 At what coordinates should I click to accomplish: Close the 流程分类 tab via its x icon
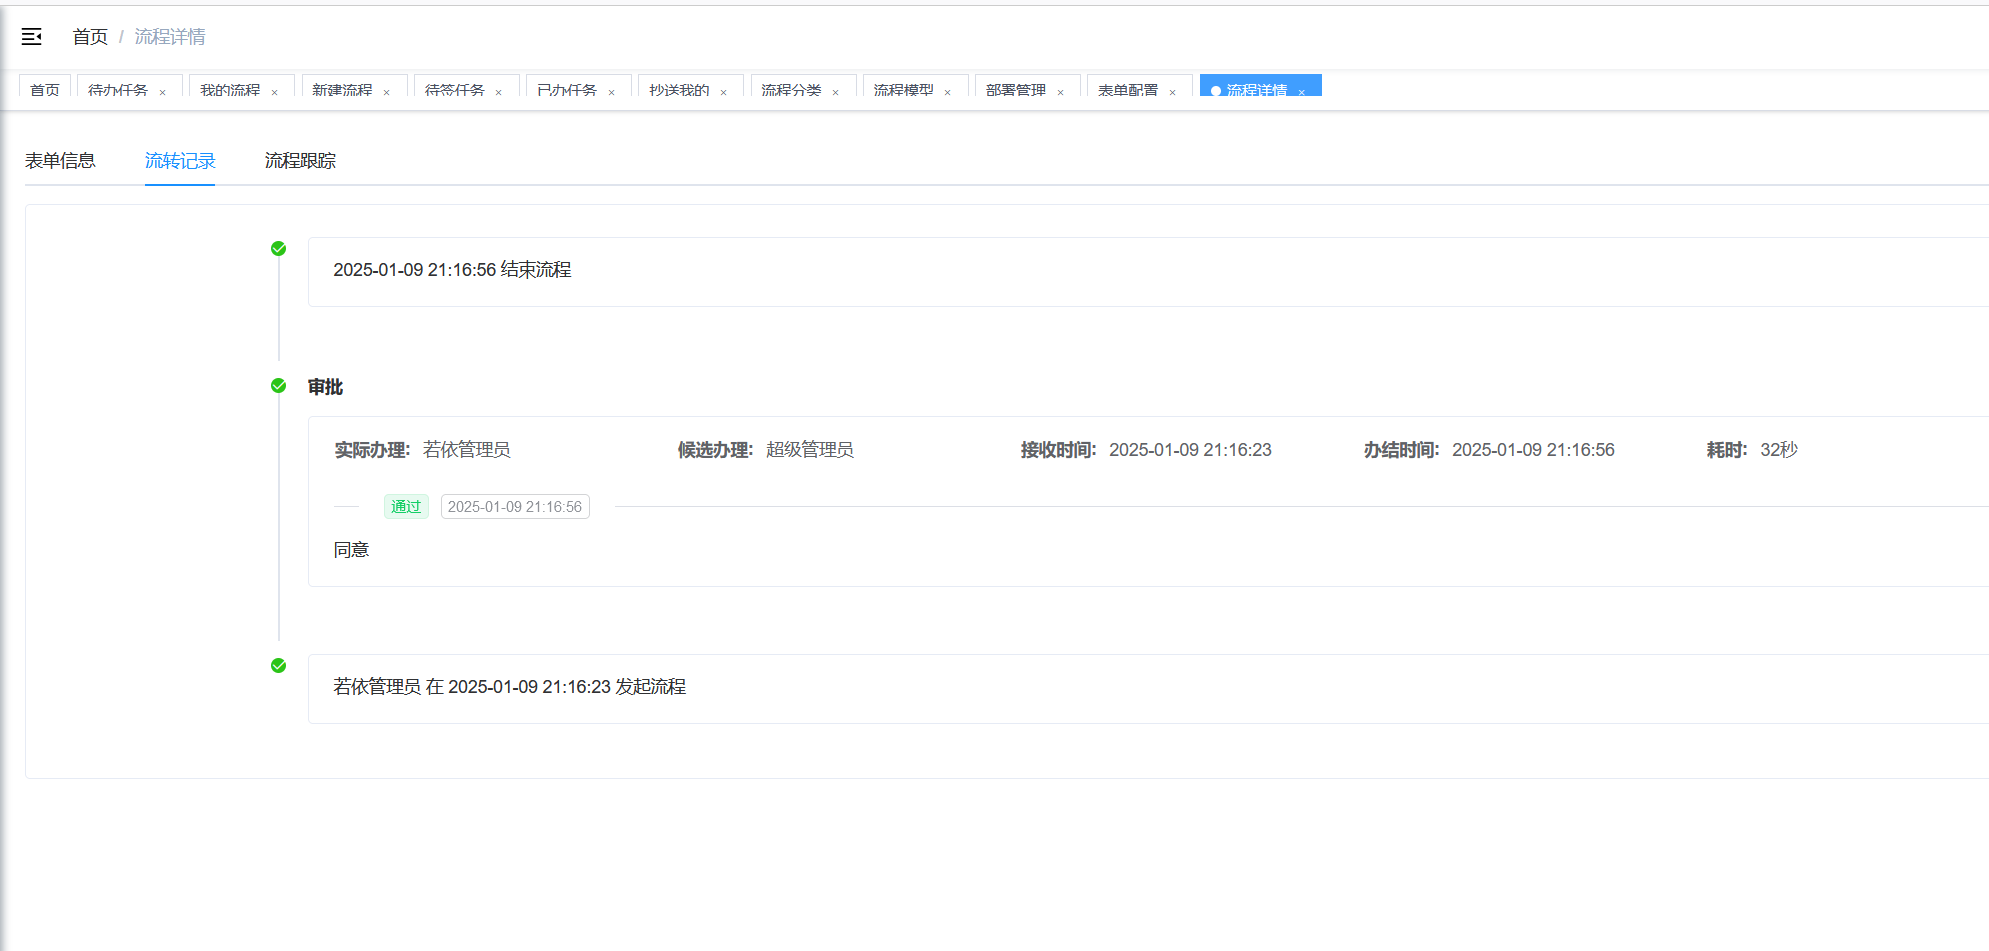pyautogui.click(x=835, y=92)
